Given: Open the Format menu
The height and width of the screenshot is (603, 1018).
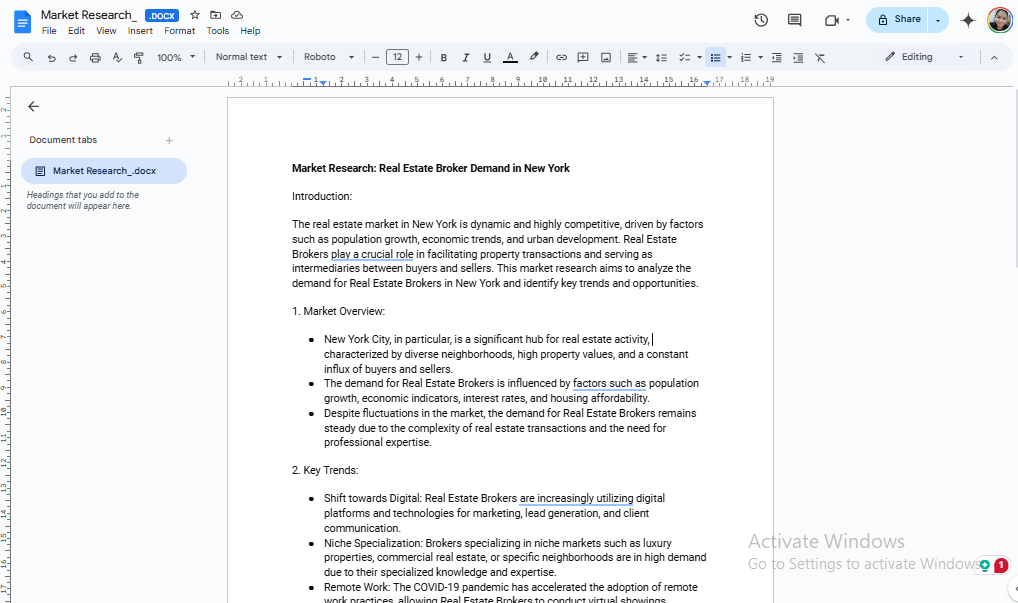Looking at the screenshot, I should pyautogui.click(x=179, y=31).
